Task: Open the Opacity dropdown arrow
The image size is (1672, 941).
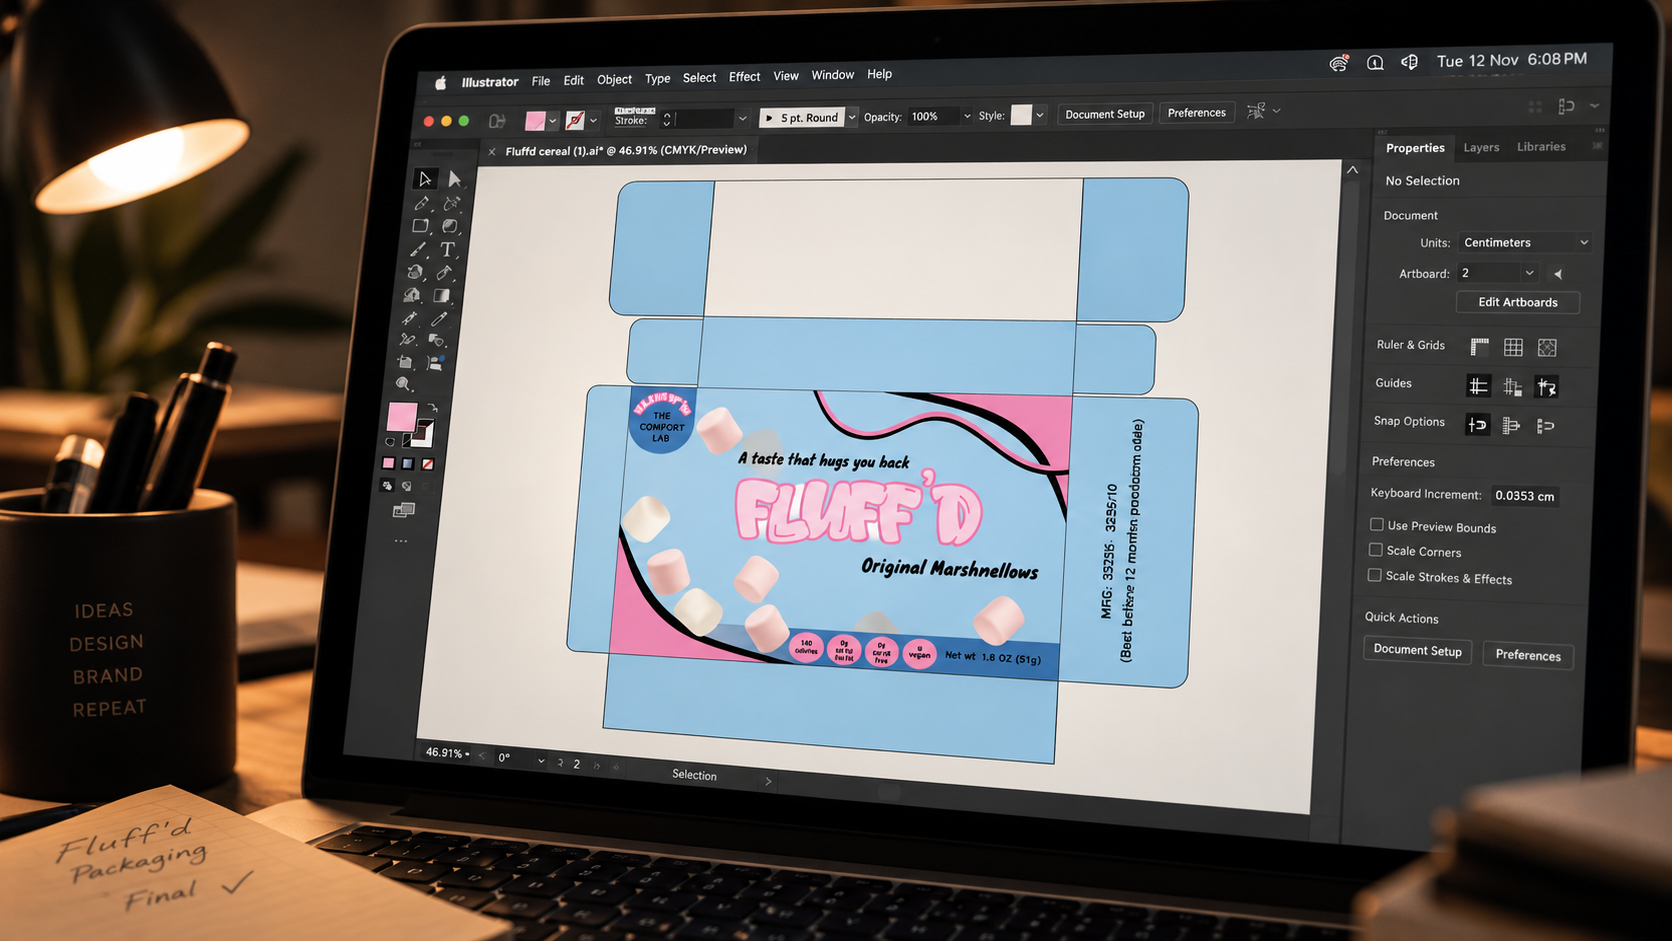Action: coord(966,116)
